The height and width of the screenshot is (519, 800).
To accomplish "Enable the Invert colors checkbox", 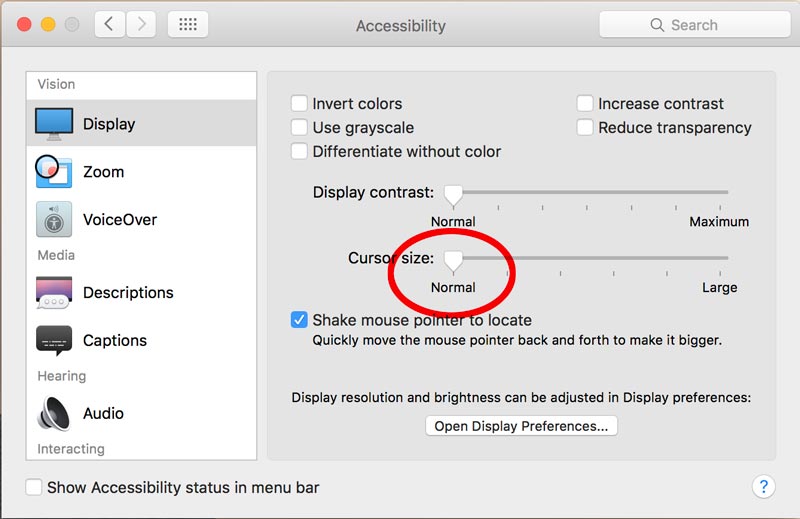I will coord(299,104).
